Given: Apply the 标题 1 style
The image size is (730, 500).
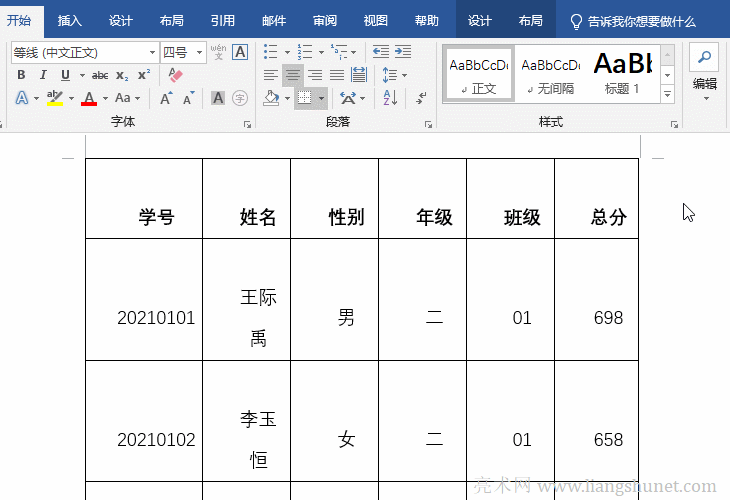Looking at the screenshot, I should [x=622, y=74].
